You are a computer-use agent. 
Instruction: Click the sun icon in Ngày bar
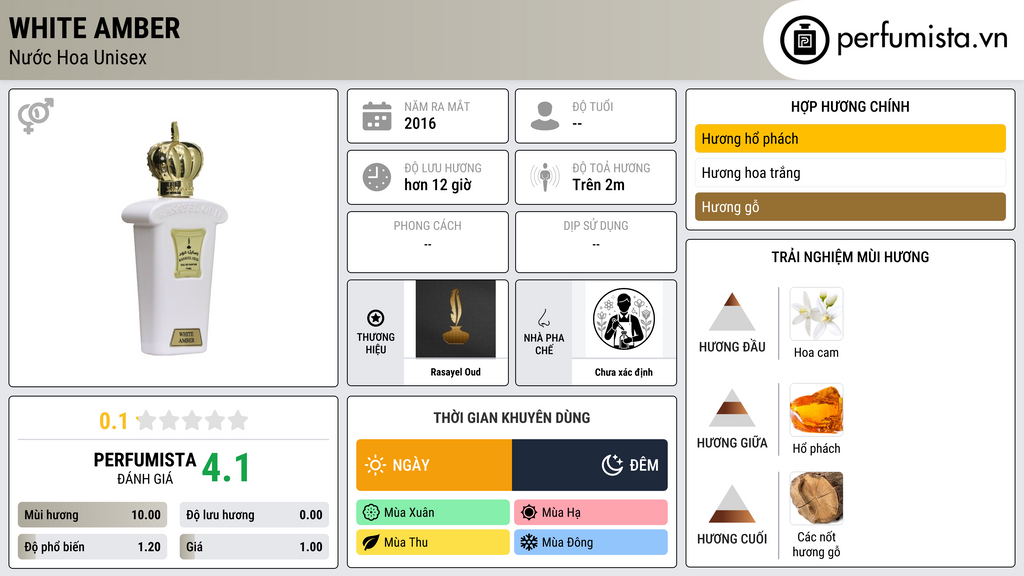click(x=376, y=465)
